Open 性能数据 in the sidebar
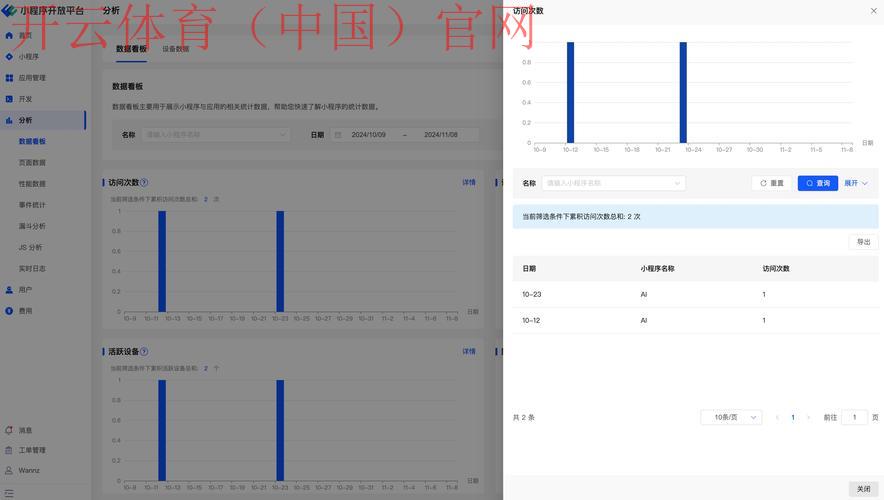 click(x=32, y=184)
